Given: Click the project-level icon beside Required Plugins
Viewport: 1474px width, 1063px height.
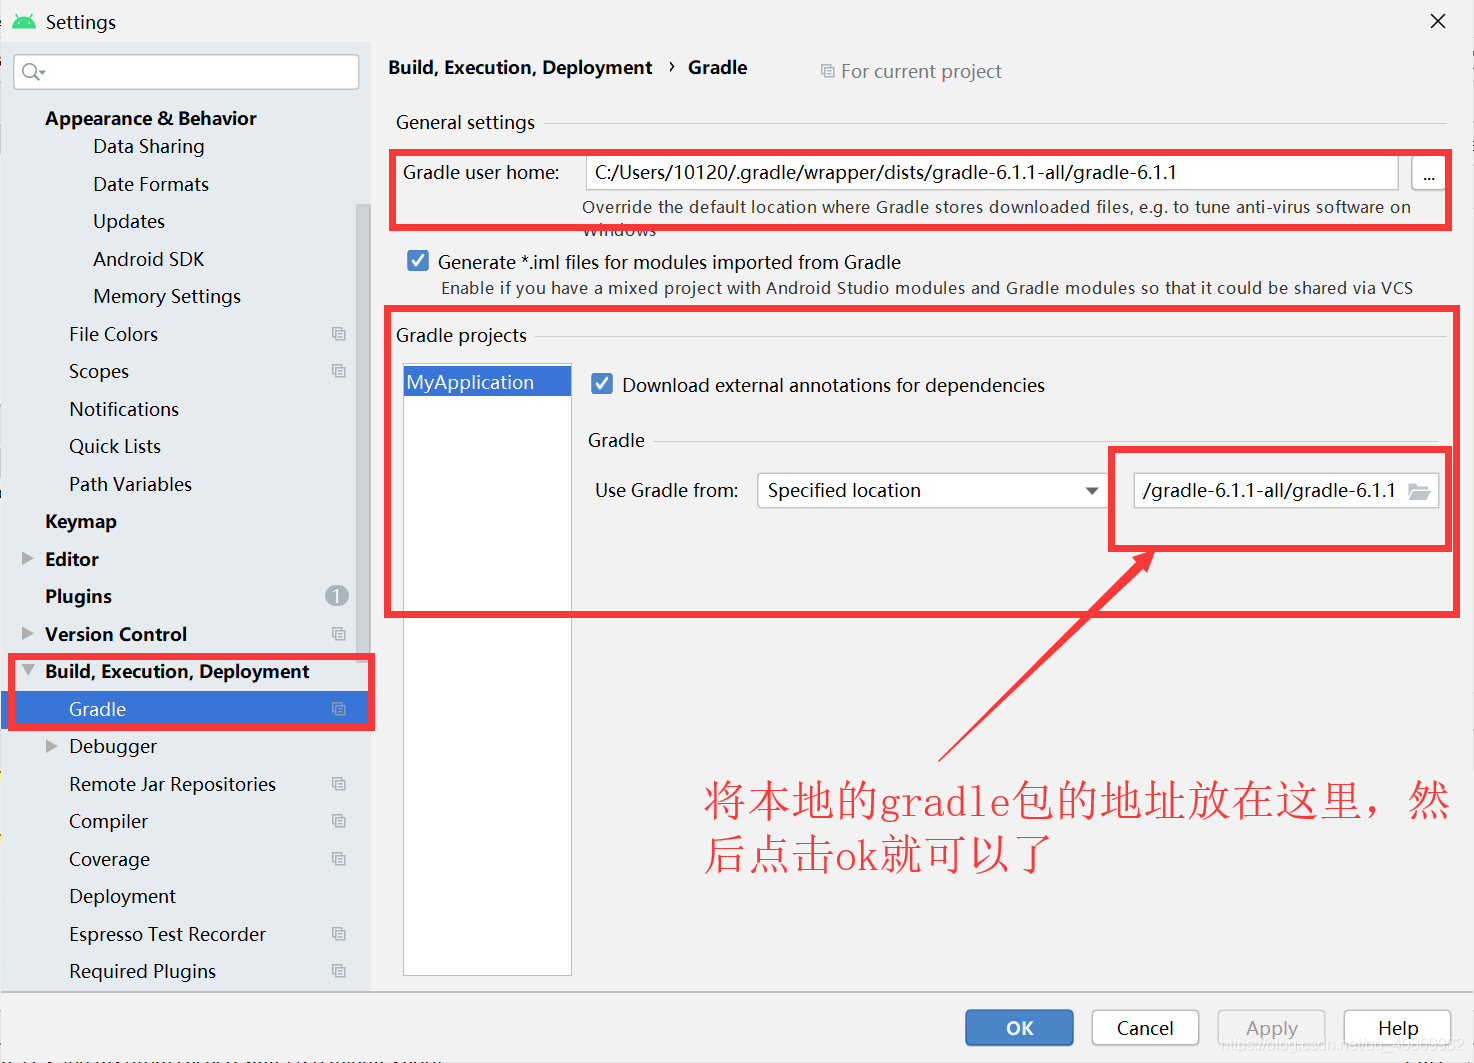Looking at the screenshot, I should pos(339,971).
